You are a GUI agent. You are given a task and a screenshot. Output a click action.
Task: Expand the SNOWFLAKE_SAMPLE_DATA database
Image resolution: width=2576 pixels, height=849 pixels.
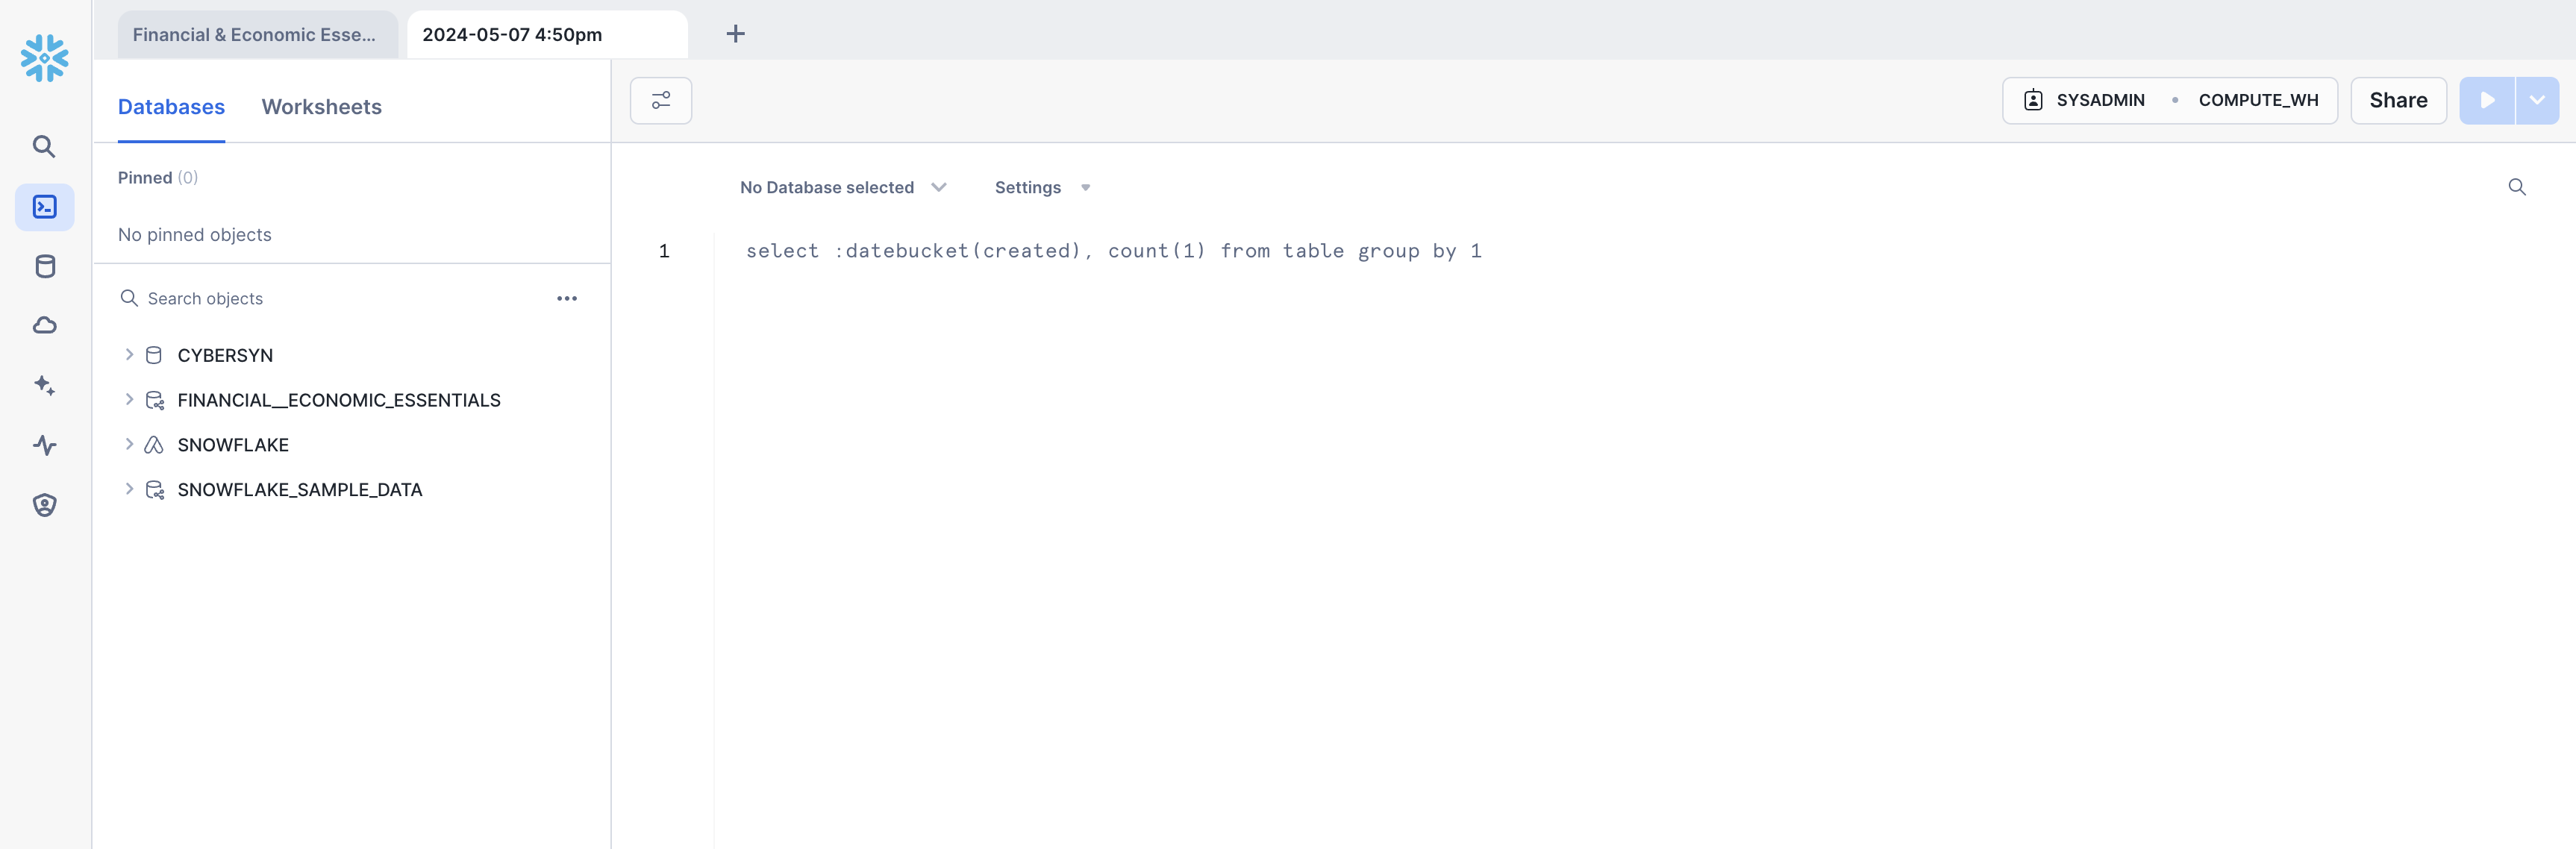(x=129, y=489)
